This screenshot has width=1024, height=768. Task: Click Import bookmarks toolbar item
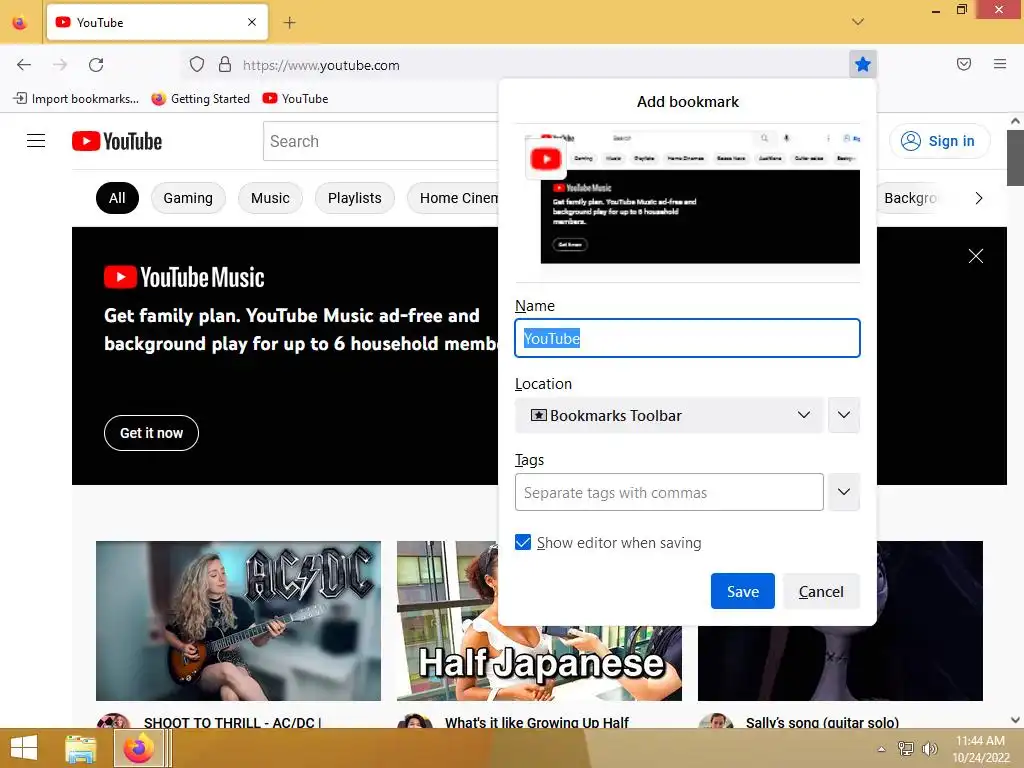[76, 99]
